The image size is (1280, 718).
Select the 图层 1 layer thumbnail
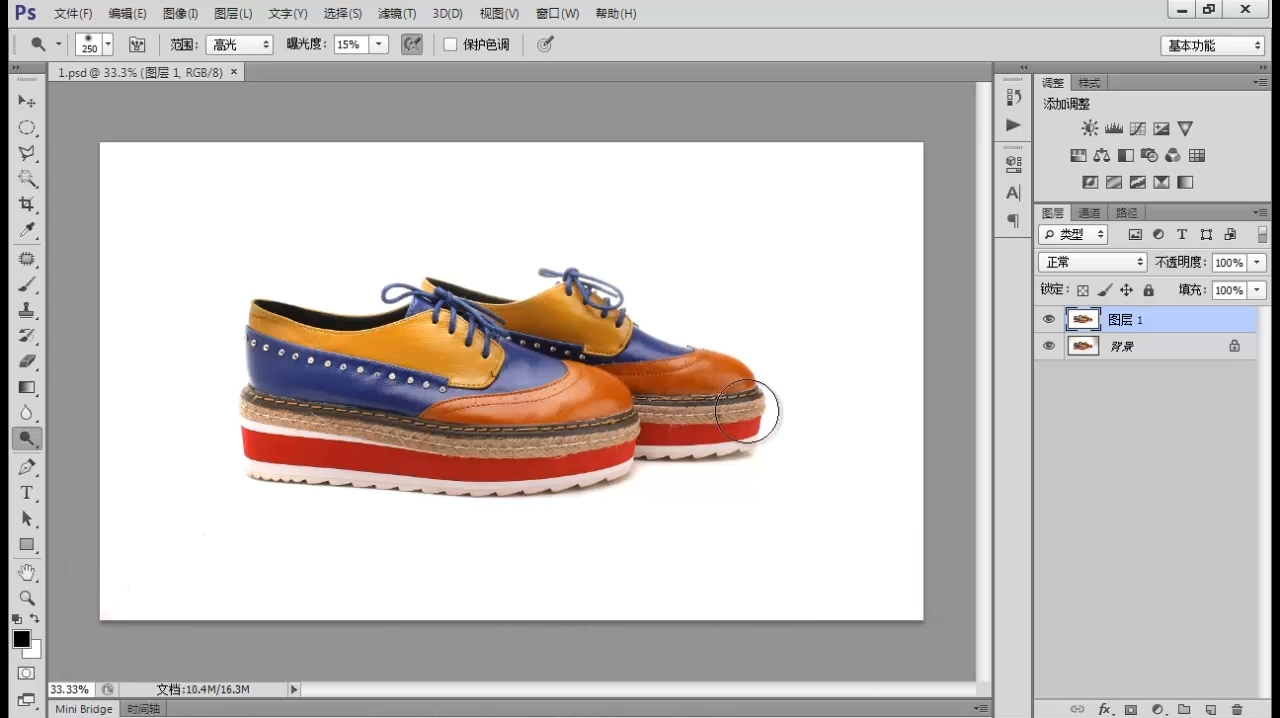coord(1083,319)
